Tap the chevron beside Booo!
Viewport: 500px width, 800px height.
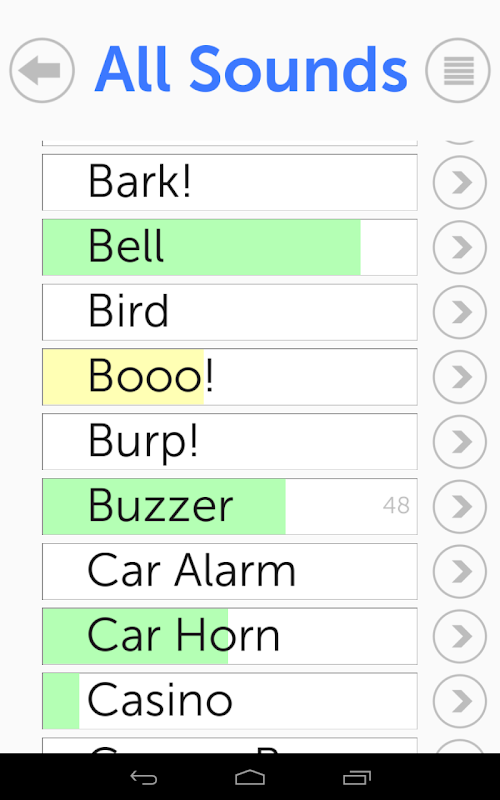pos(460,377)
